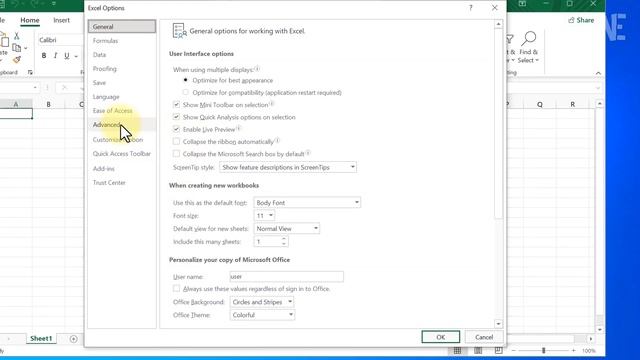Click the Clipboard dialog launcher icon
The width and height of the screenshot is (640, 360).
[x=30, y=72]
